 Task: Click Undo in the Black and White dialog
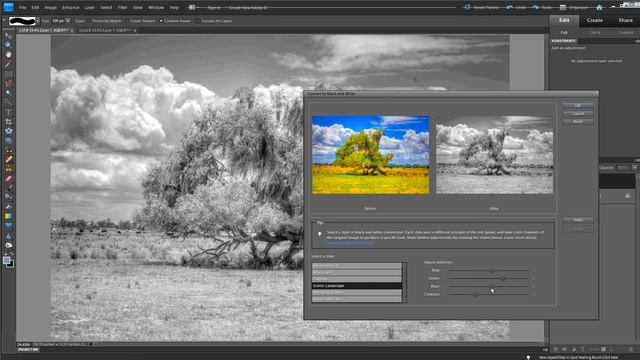click(578, 220)
